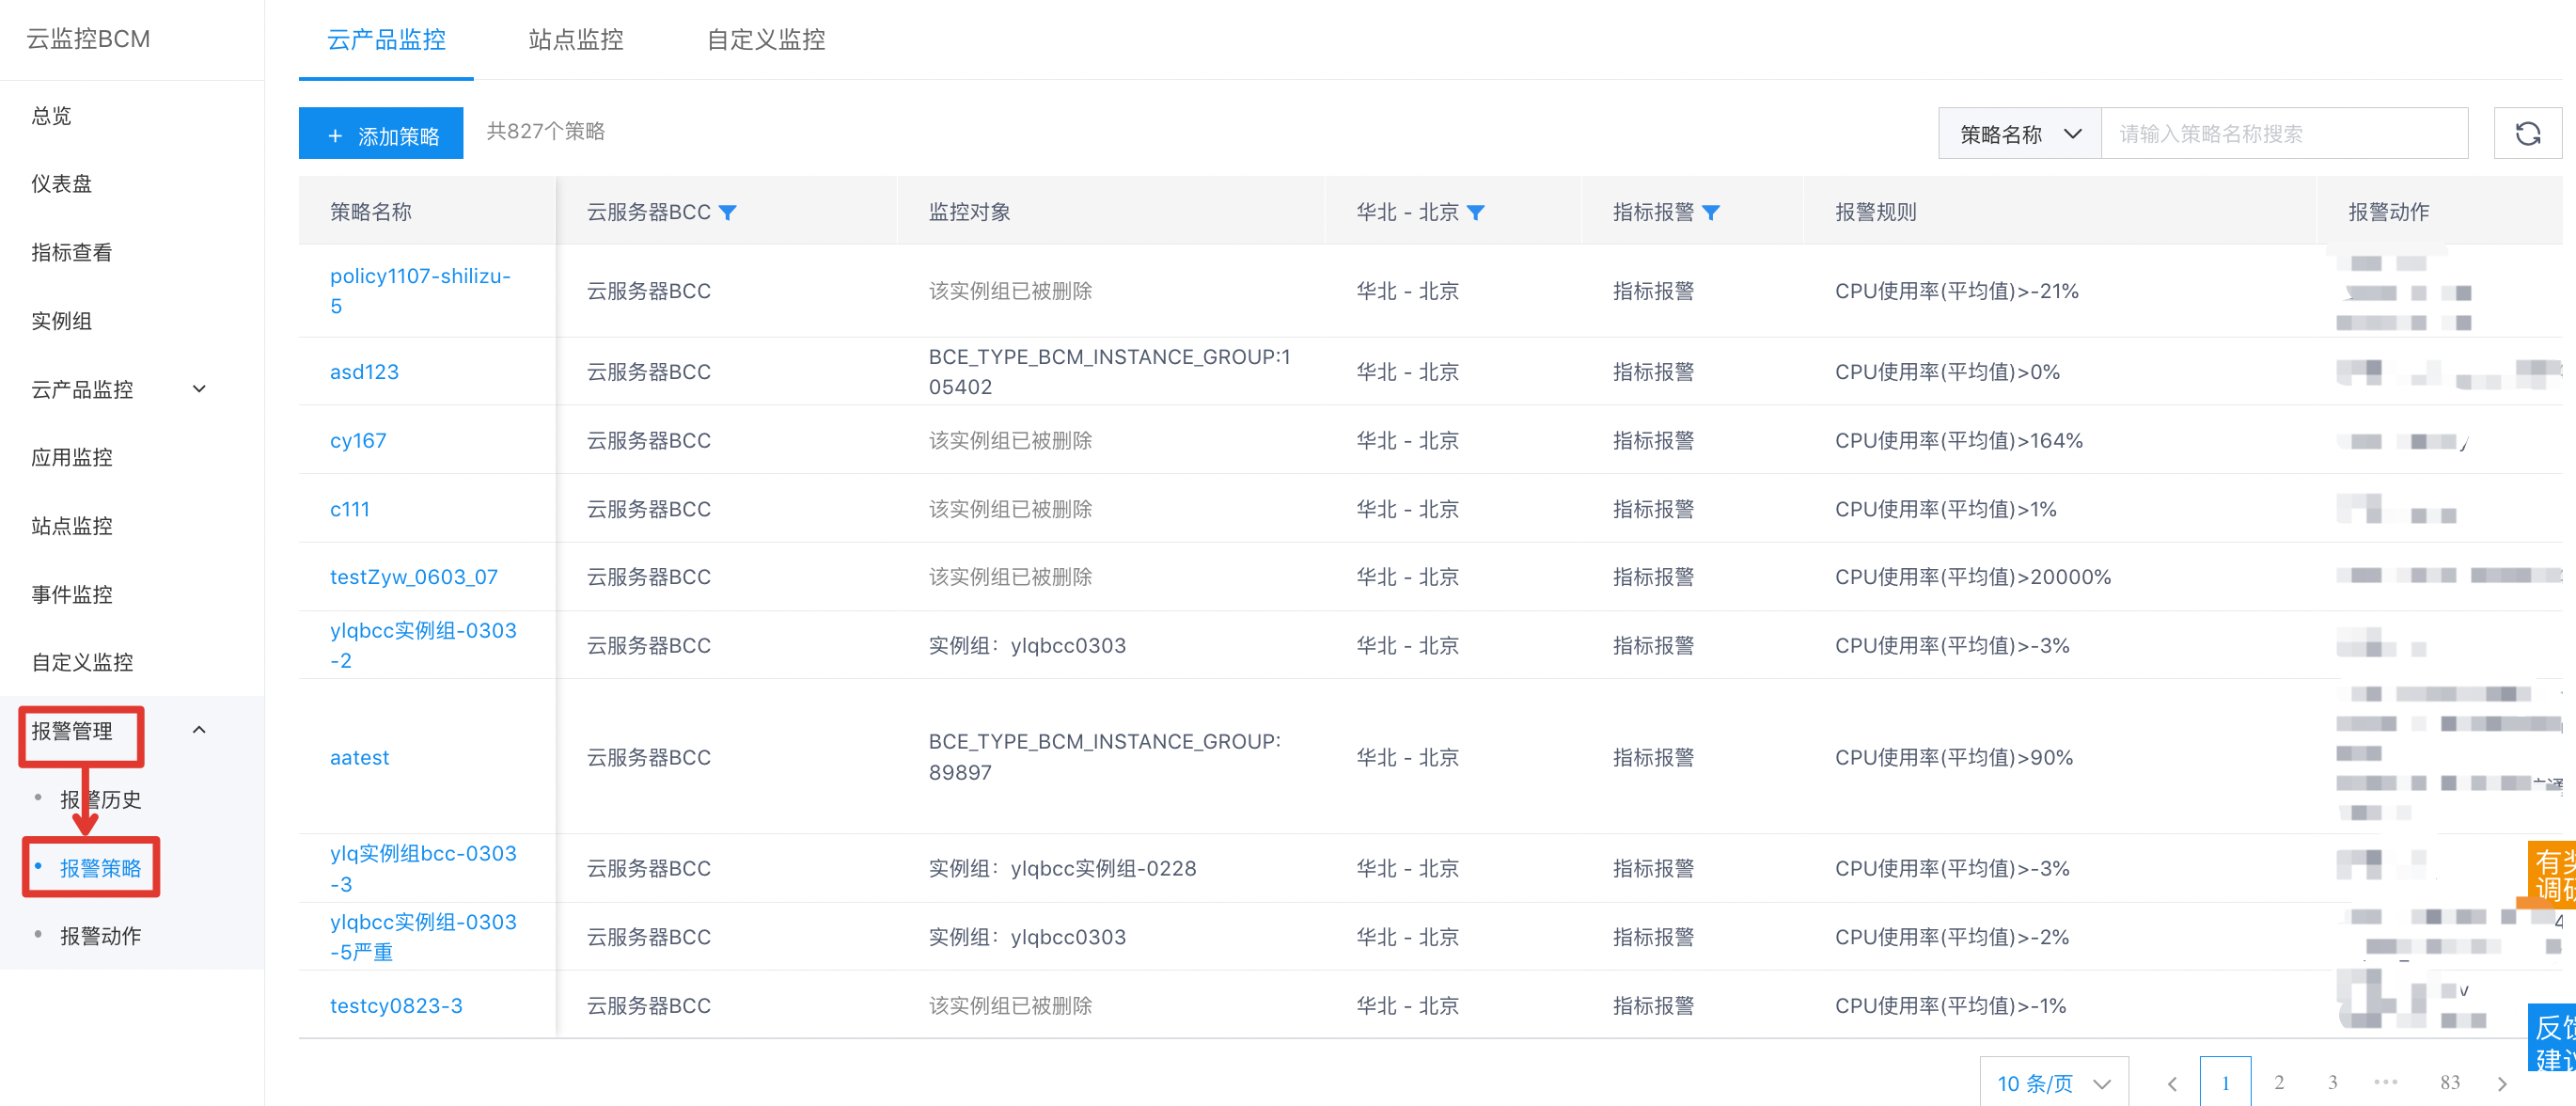The height and width of the screenshot is (1106, 2576).
Task: Open filter icon on 指标报警 column
Action: coord(1710,212)
